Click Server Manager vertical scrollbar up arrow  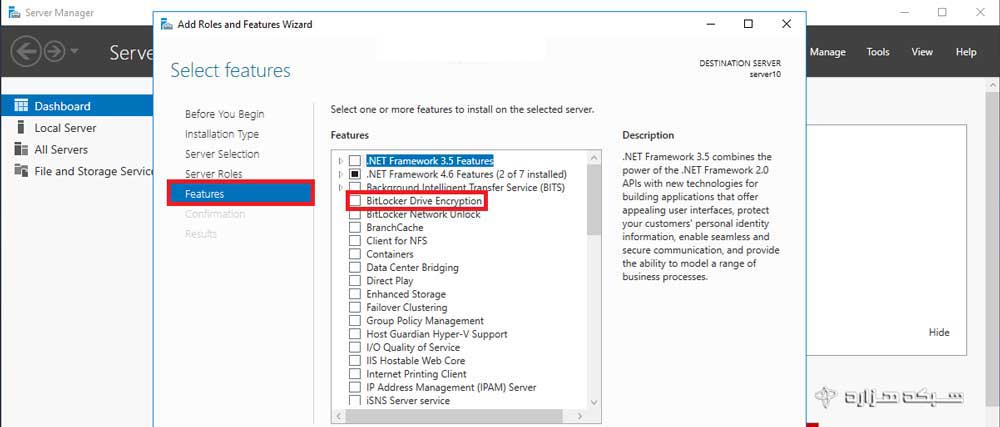[993, 84]
